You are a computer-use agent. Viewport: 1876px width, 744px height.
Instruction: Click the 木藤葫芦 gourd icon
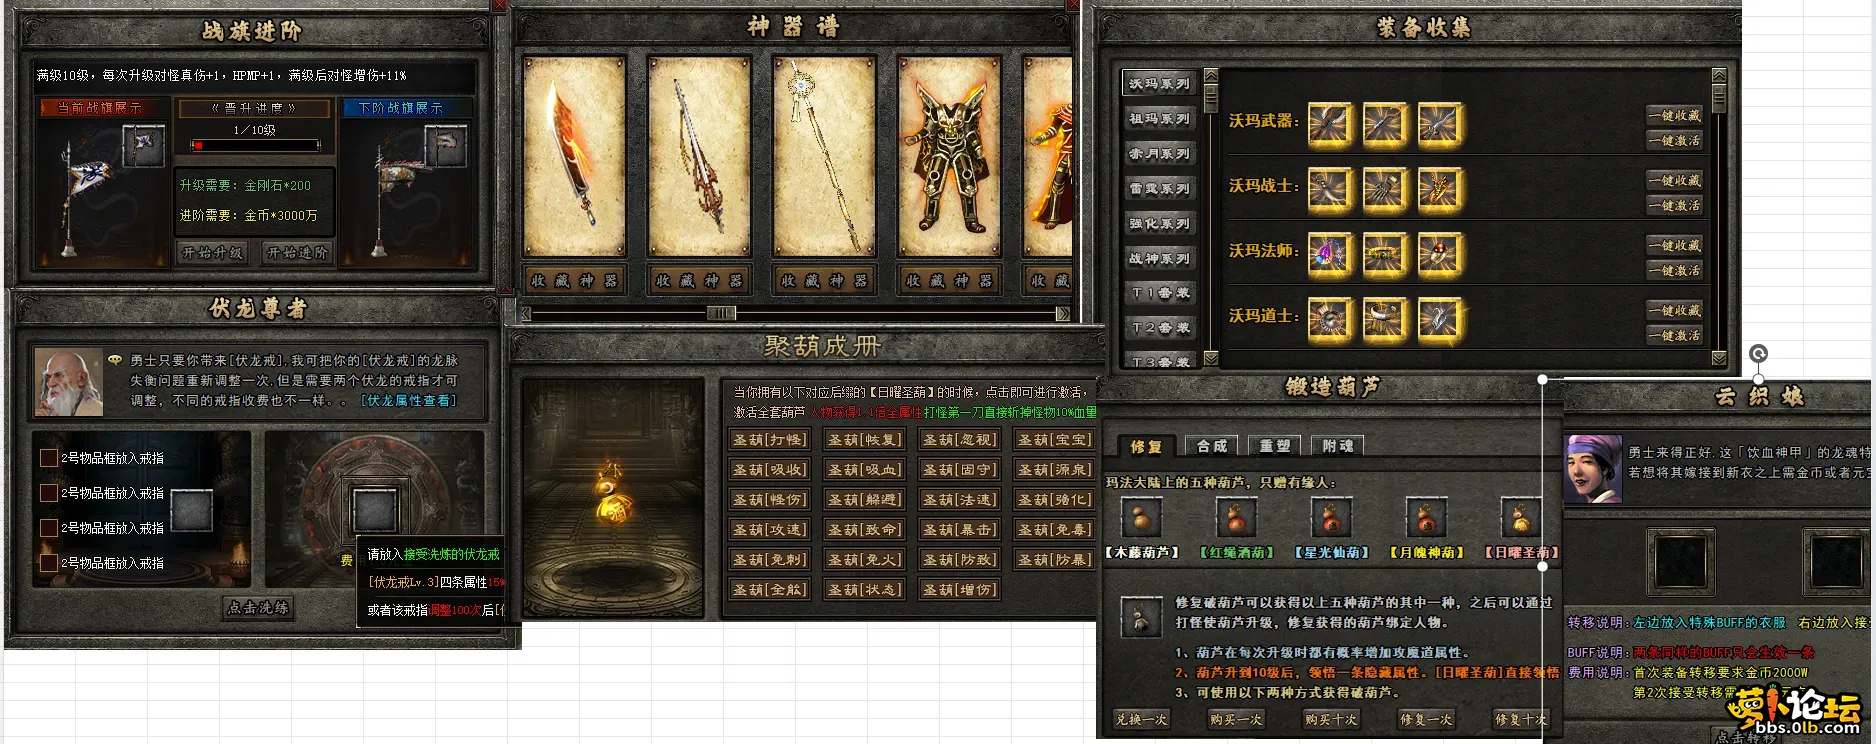pyautogui.click(x=1140, y=518)
